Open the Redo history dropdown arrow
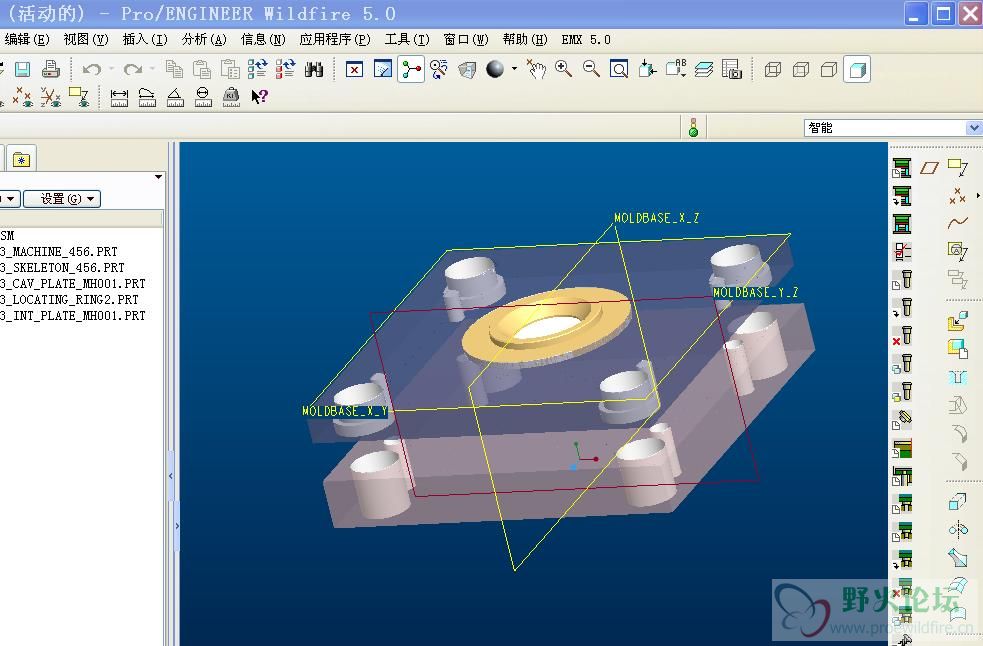Viewport: 983px width, 646px height. click(x=152, y=68)
